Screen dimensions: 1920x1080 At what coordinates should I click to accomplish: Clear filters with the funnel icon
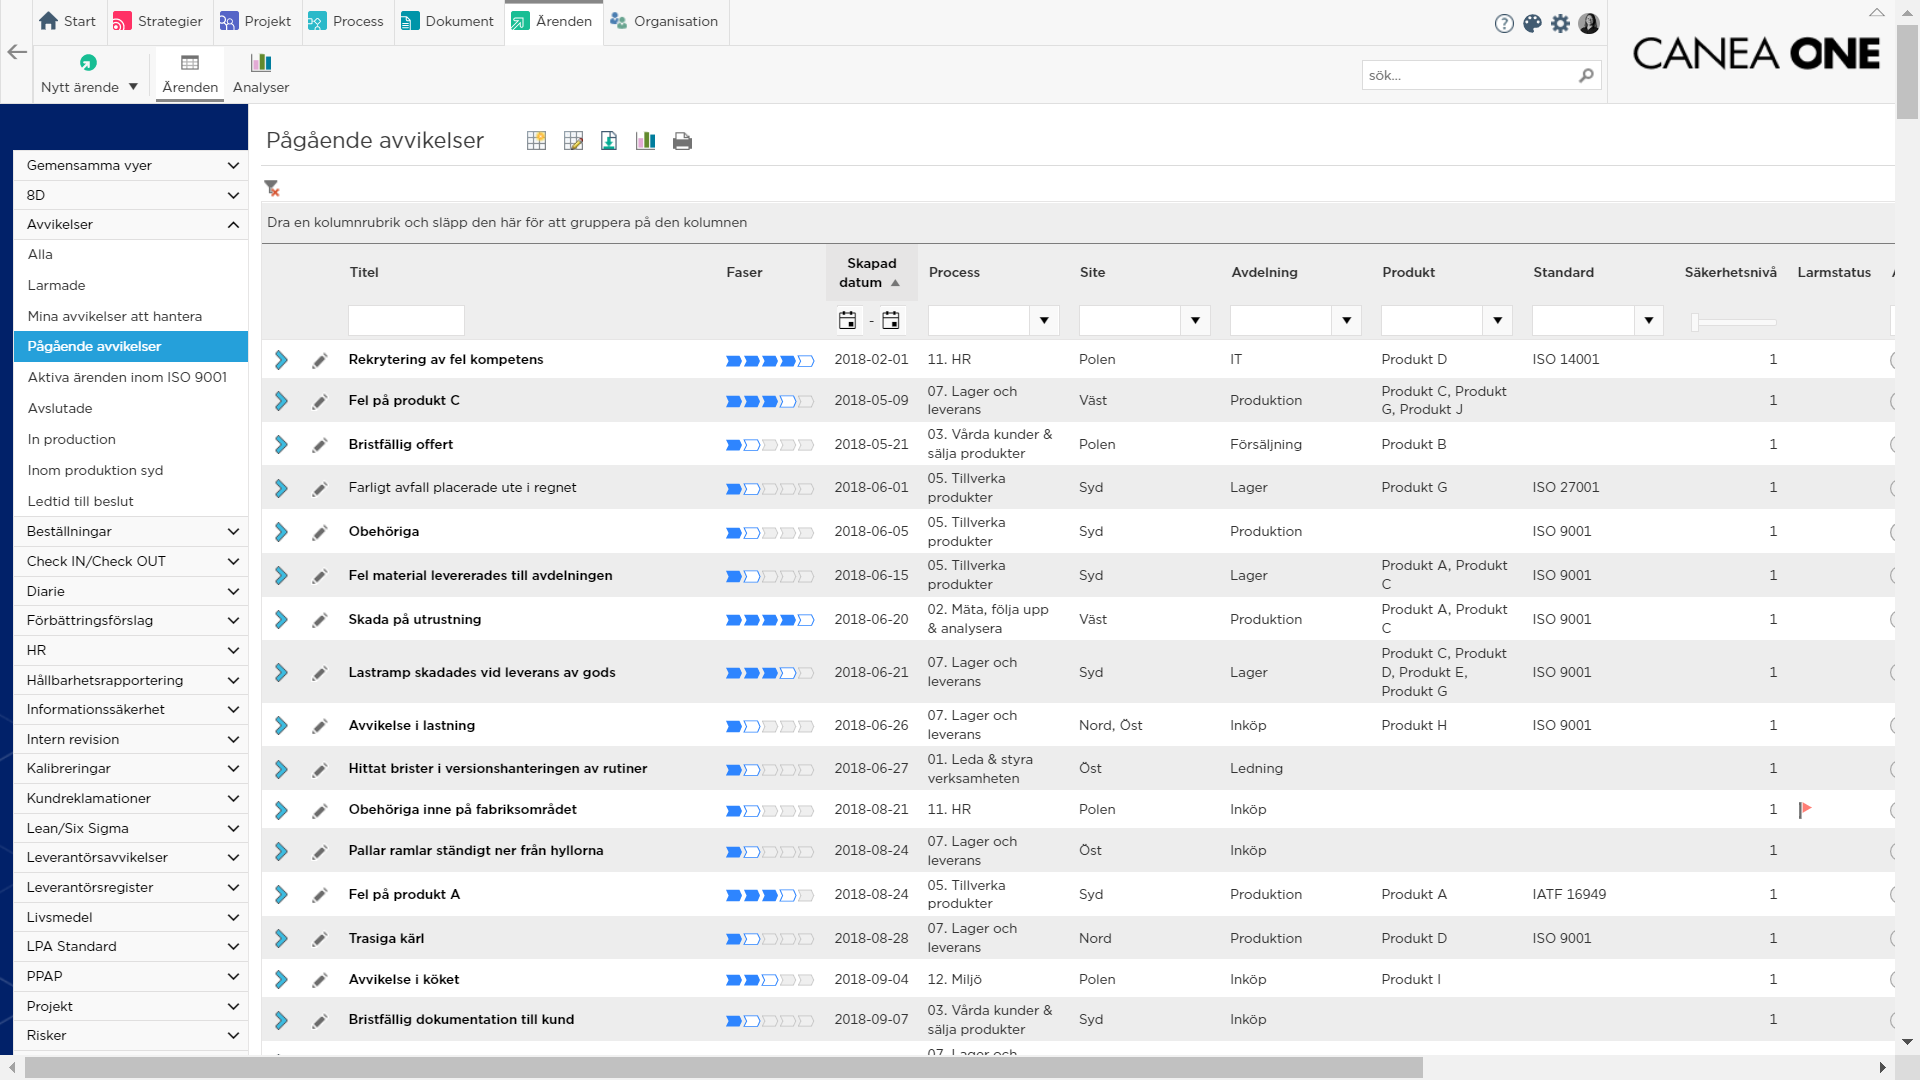[x=271, y=188]
